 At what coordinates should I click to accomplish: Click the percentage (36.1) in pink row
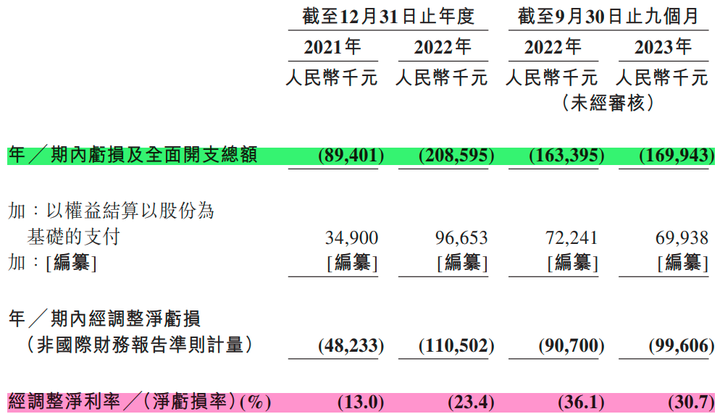pos(581,403)
